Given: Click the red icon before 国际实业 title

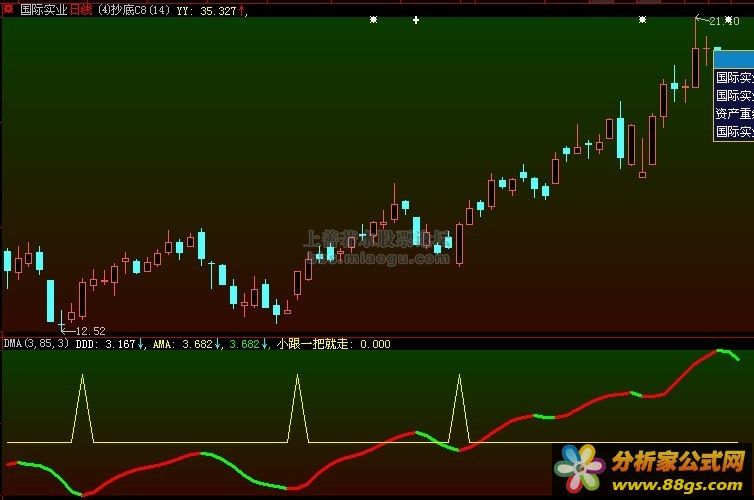Looking at the screenshot, I should coord(8,9).
